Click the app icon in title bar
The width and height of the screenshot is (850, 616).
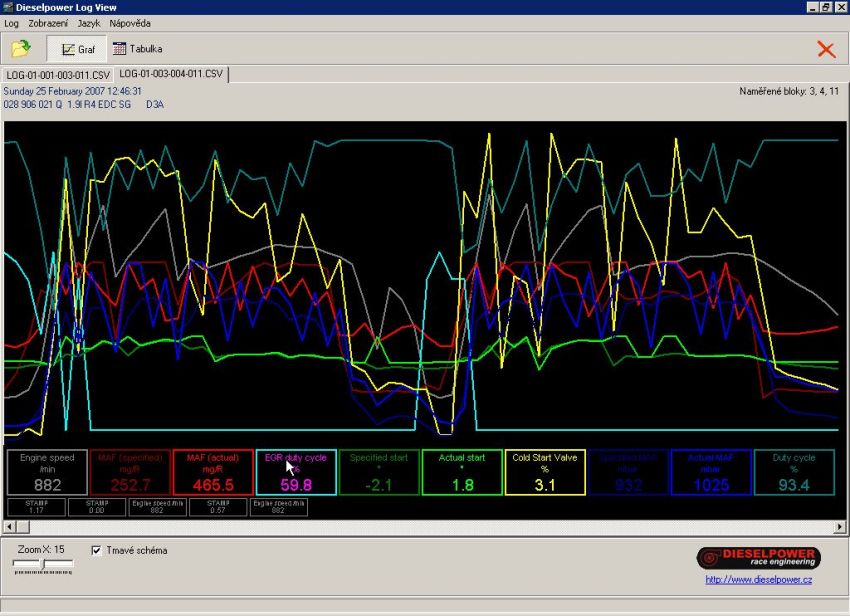pyautogui.click(x=8, y=7)
